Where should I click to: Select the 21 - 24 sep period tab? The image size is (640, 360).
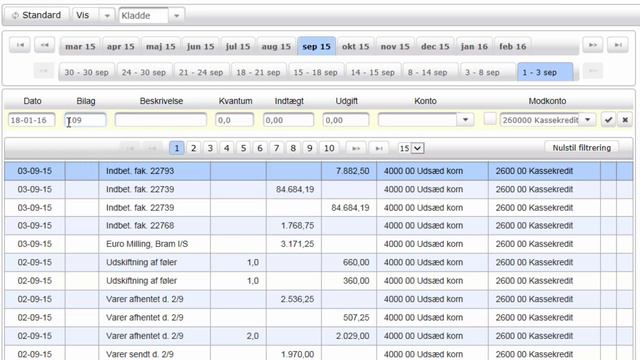pyautogui.click(x=201, y=72)
